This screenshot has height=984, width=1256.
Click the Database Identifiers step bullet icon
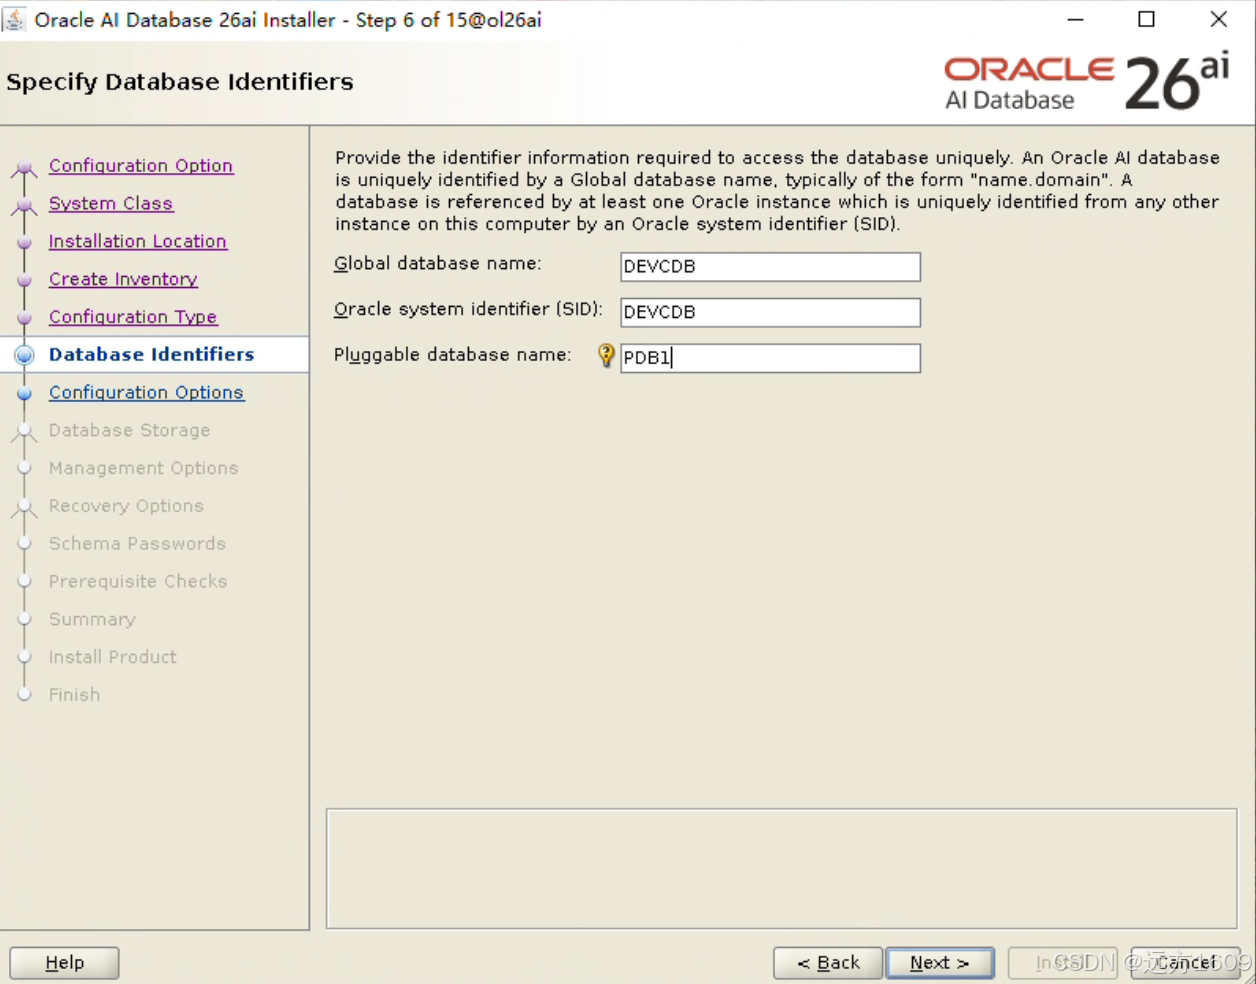pos(25,355)
